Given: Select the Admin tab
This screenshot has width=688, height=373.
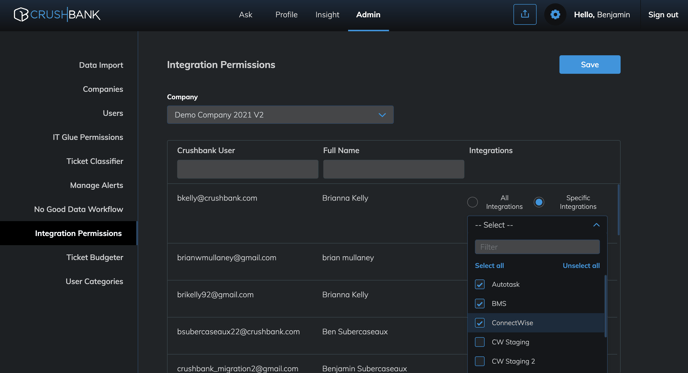Looking at the screenshot, I should click(368, 14).
